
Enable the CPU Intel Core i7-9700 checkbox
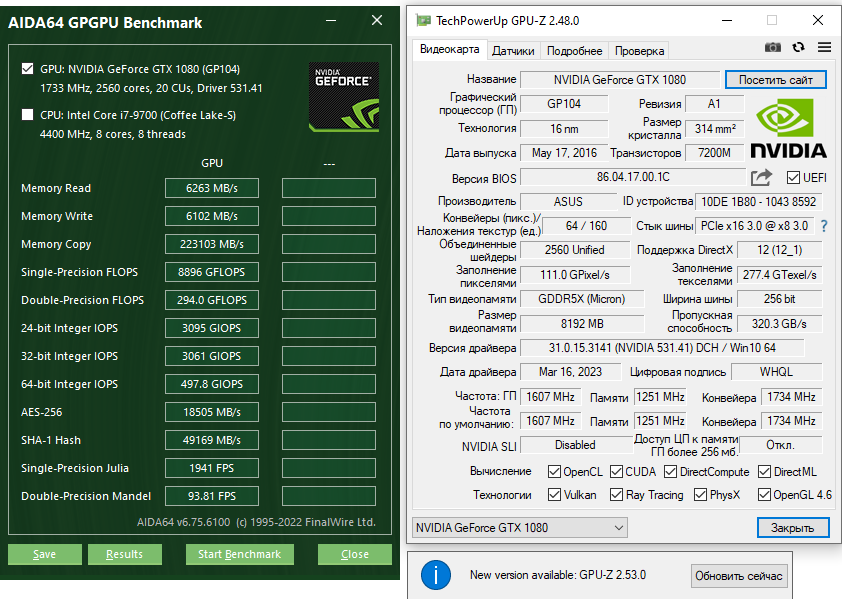[x=27, y=115]
